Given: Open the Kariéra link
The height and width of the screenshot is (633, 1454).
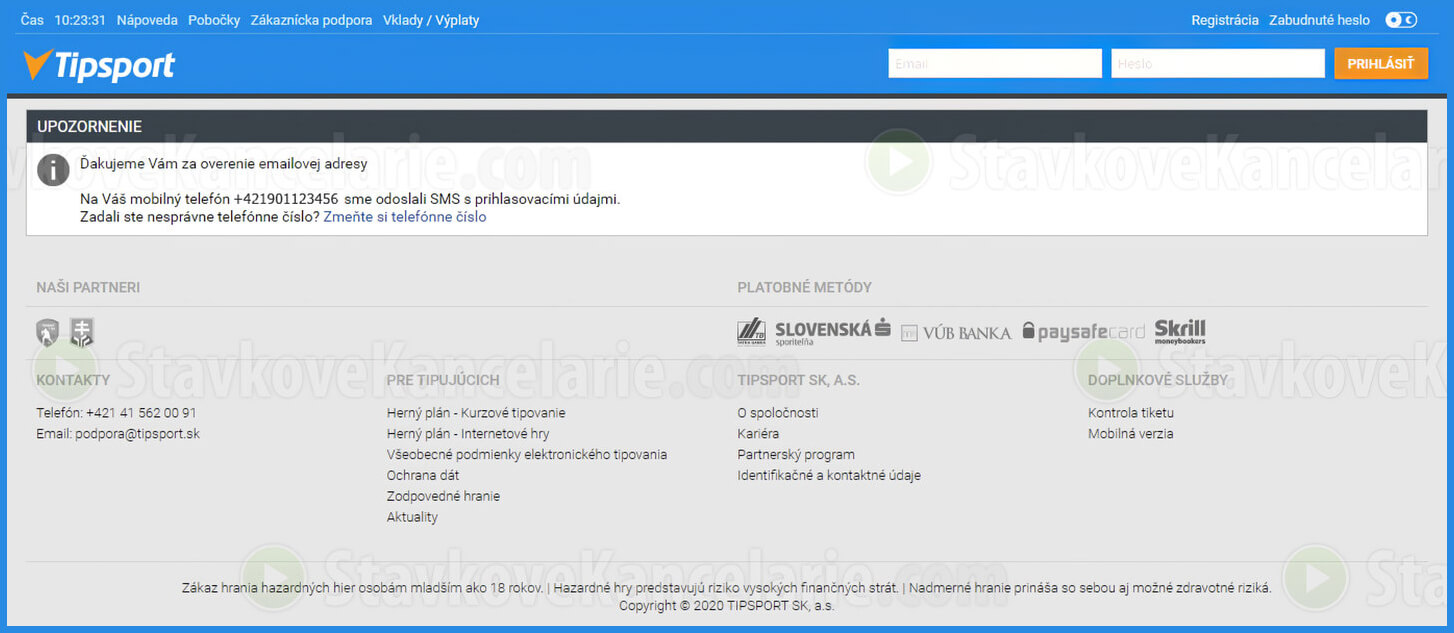Looking at the screenshot, I should pos(758,434).
